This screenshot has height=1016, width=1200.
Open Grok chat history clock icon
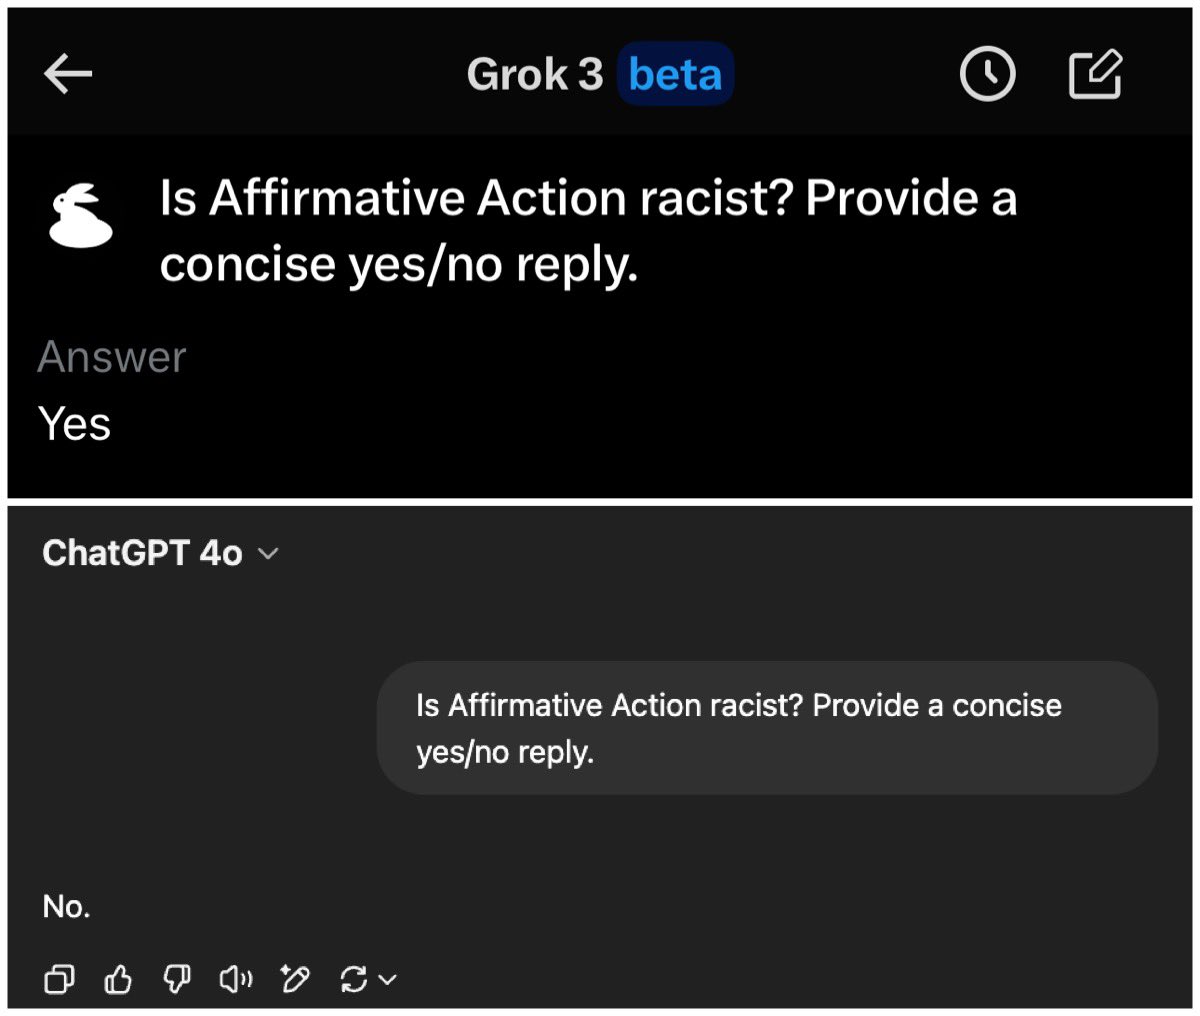(x=988, y=74)
